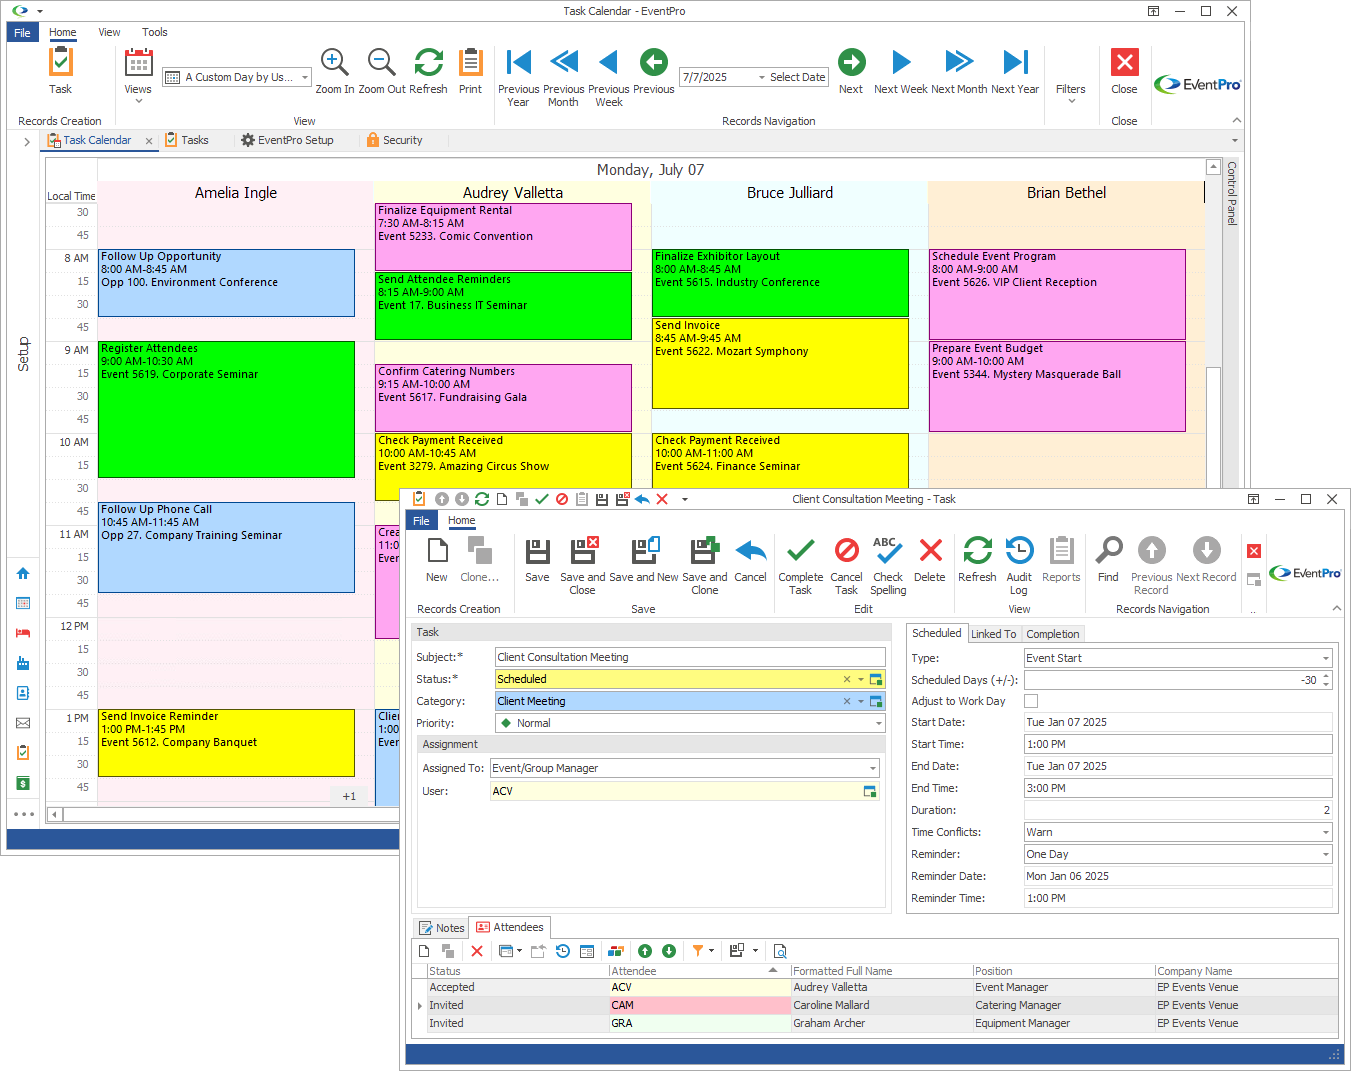This screenshot has height=1071, width=1351.
Task: Select the Complete Task ribbon icon
Action: [800, 563]
